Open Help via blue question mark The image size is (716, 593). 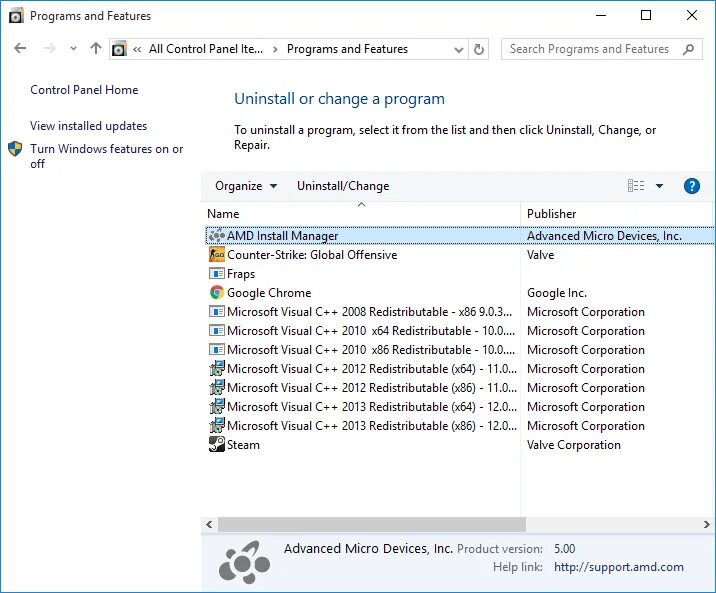[x=692, y=186]
